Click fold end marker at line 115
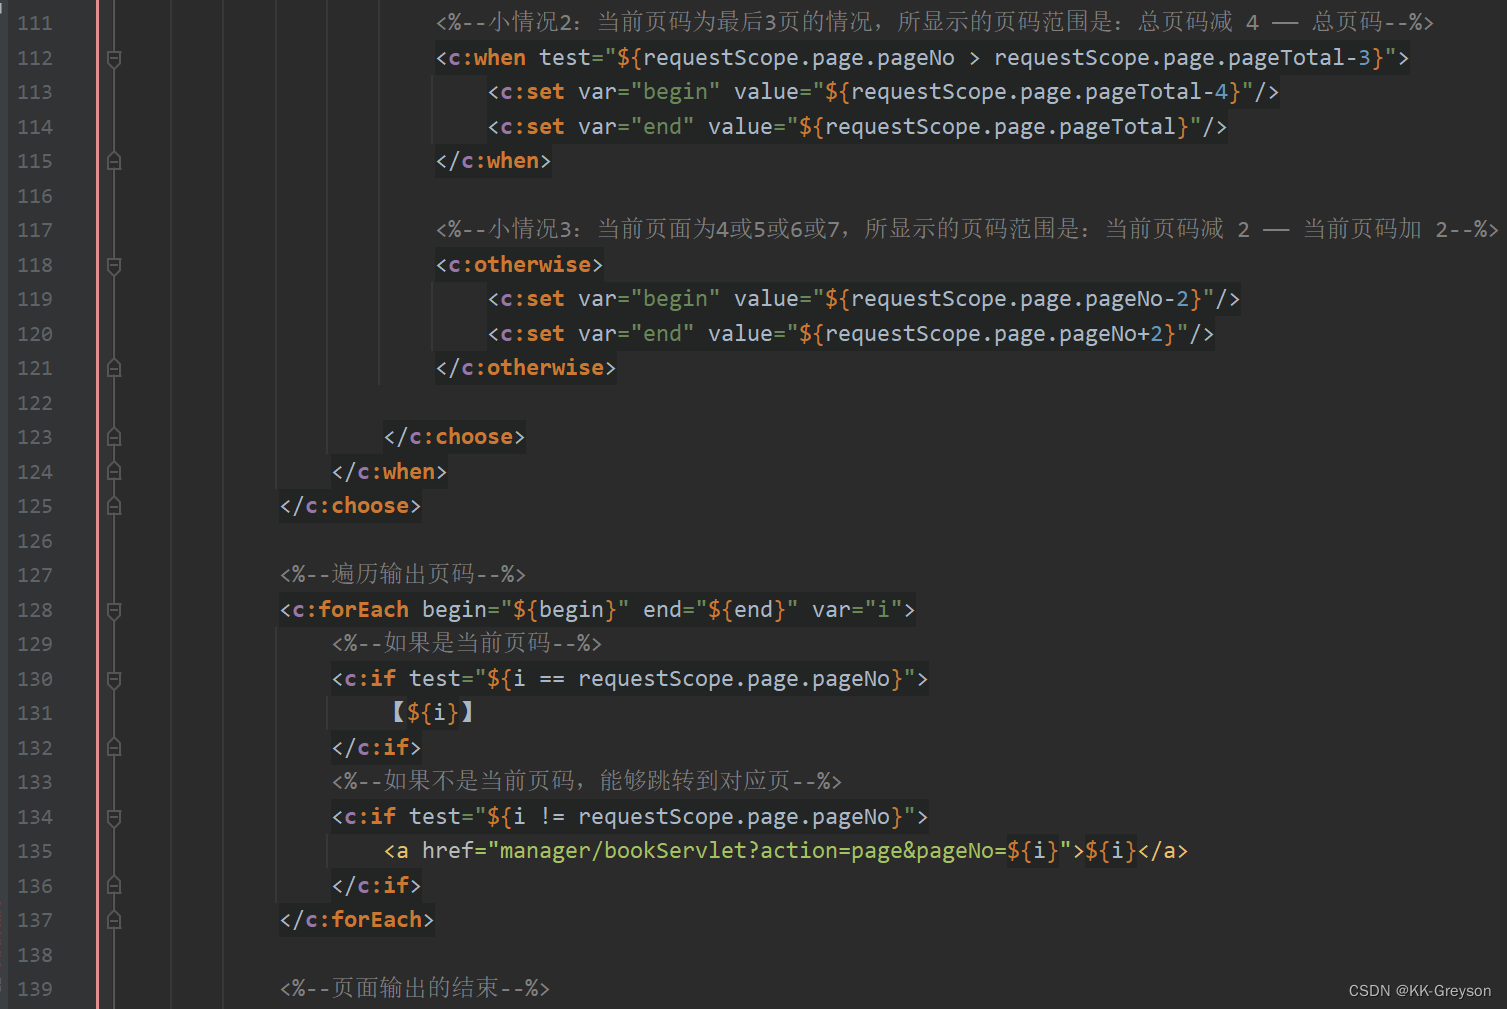 pos(114,161)
